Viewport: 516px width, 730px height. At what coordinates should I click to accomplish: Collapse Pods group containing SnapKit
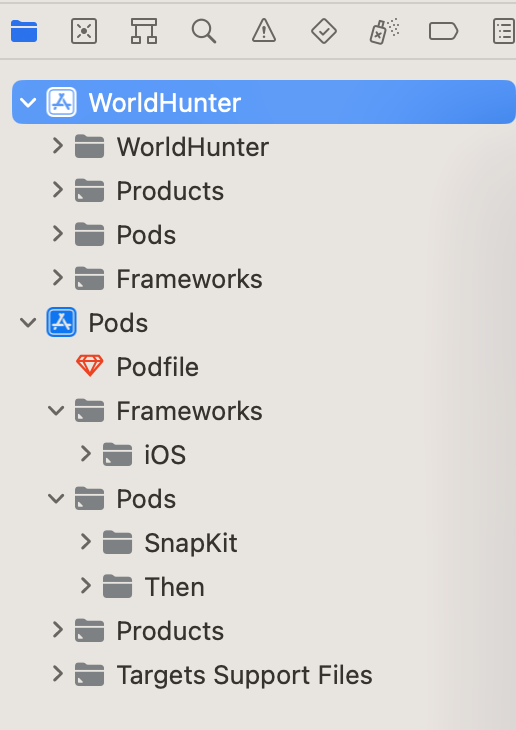pyautogui.click(x=56, y=499)
